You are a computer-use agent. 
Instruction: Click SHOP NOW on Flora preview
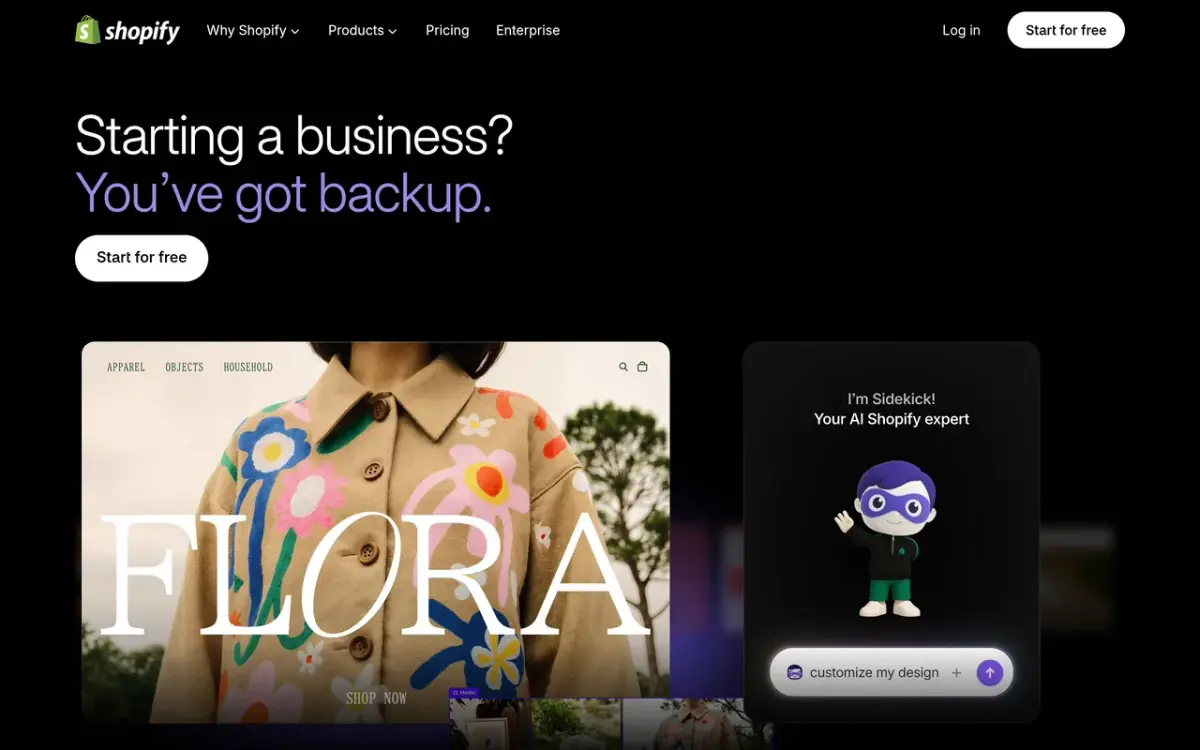(376, 698)
